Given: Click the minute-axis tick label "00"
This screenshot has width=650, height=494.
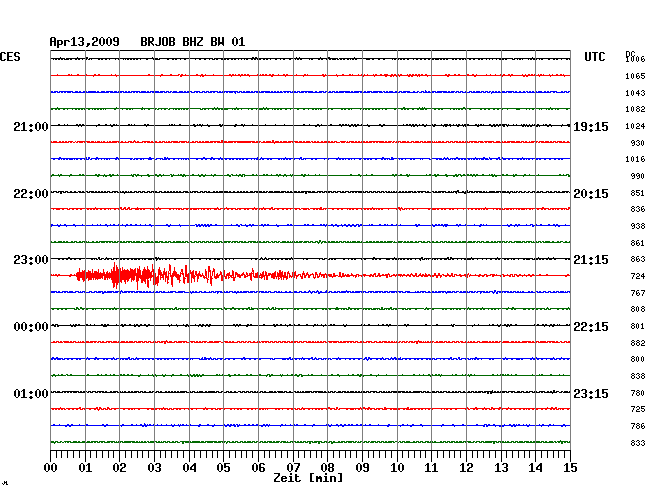Looking at the screenshot, I should (x=51, y=468).
